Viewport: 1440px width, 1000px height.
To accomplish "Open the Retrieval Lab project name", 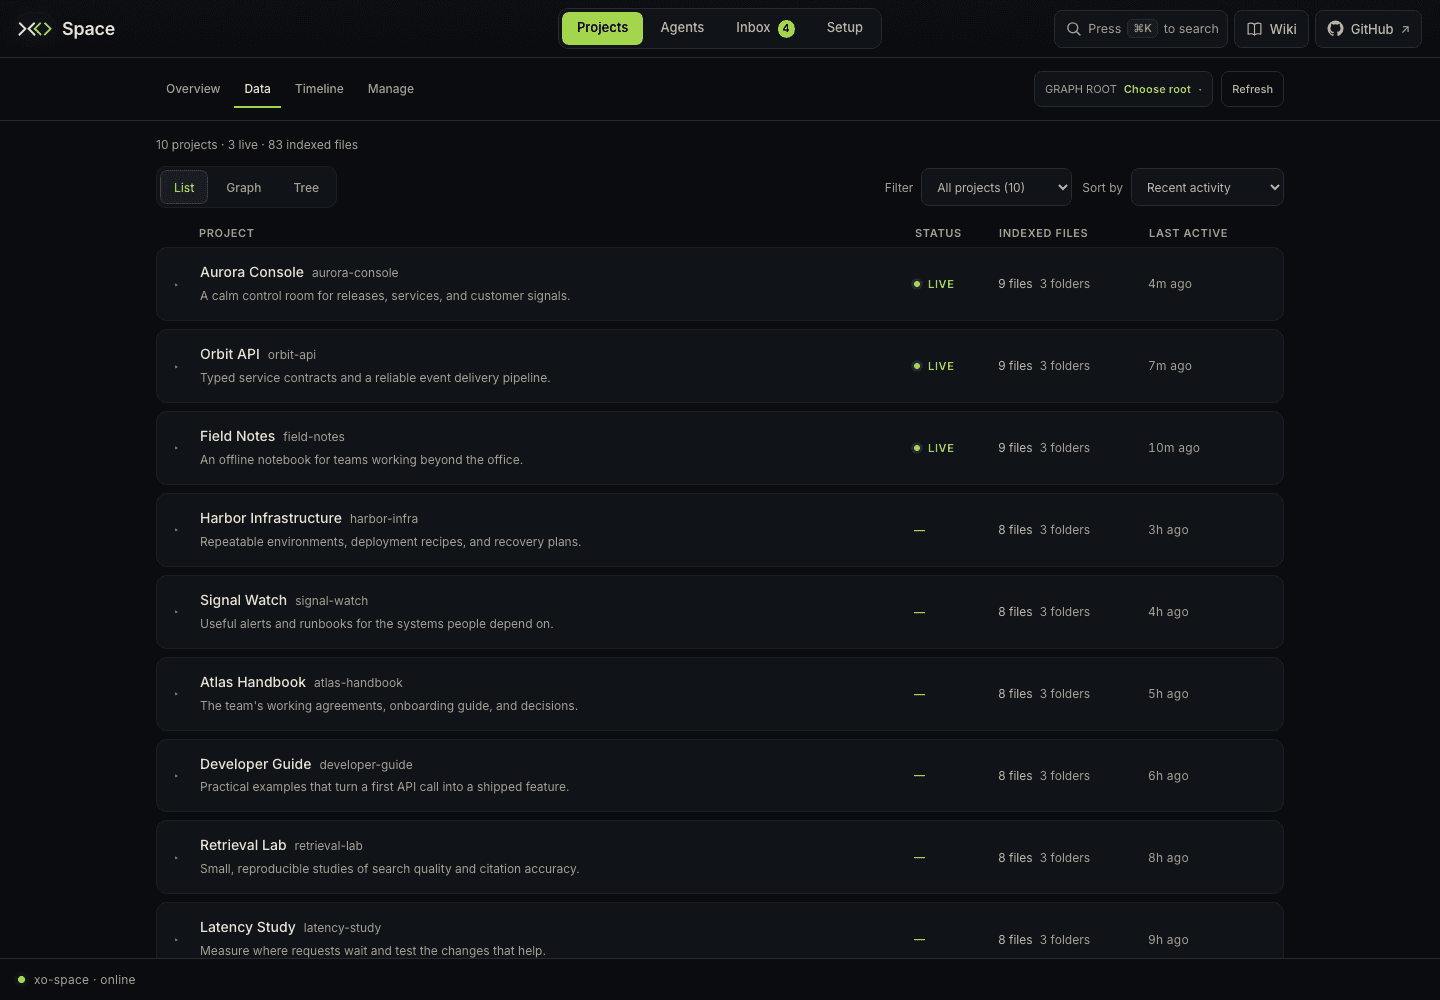I will (243, 845).
